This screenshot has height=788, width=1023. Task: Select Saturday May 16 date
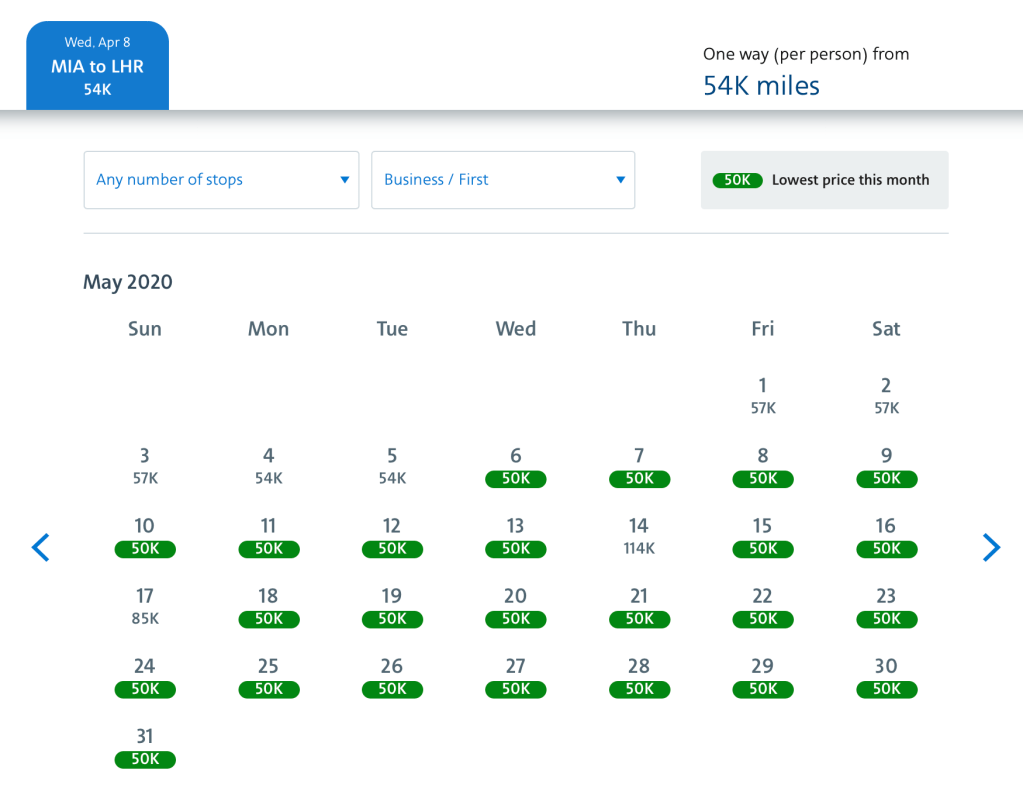[x=886, y=536]
